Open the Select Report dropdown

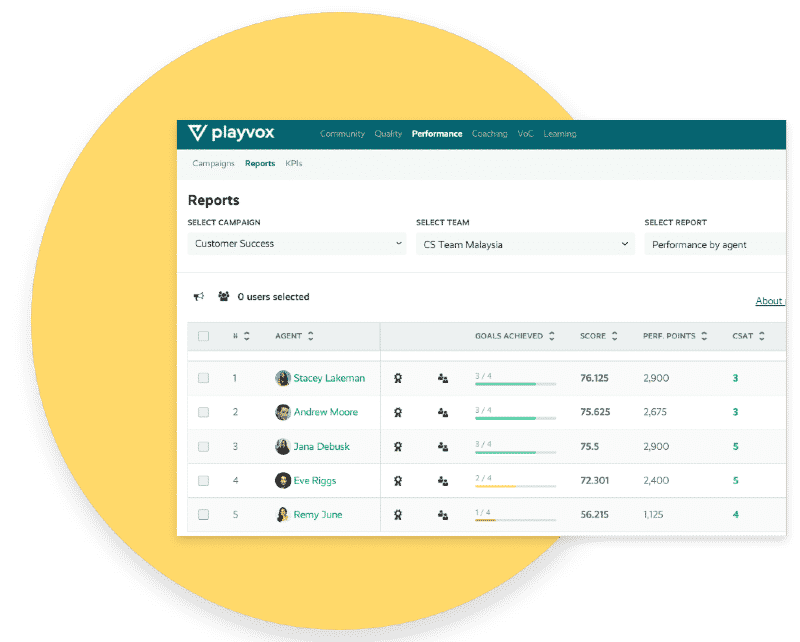coord(715,244)
